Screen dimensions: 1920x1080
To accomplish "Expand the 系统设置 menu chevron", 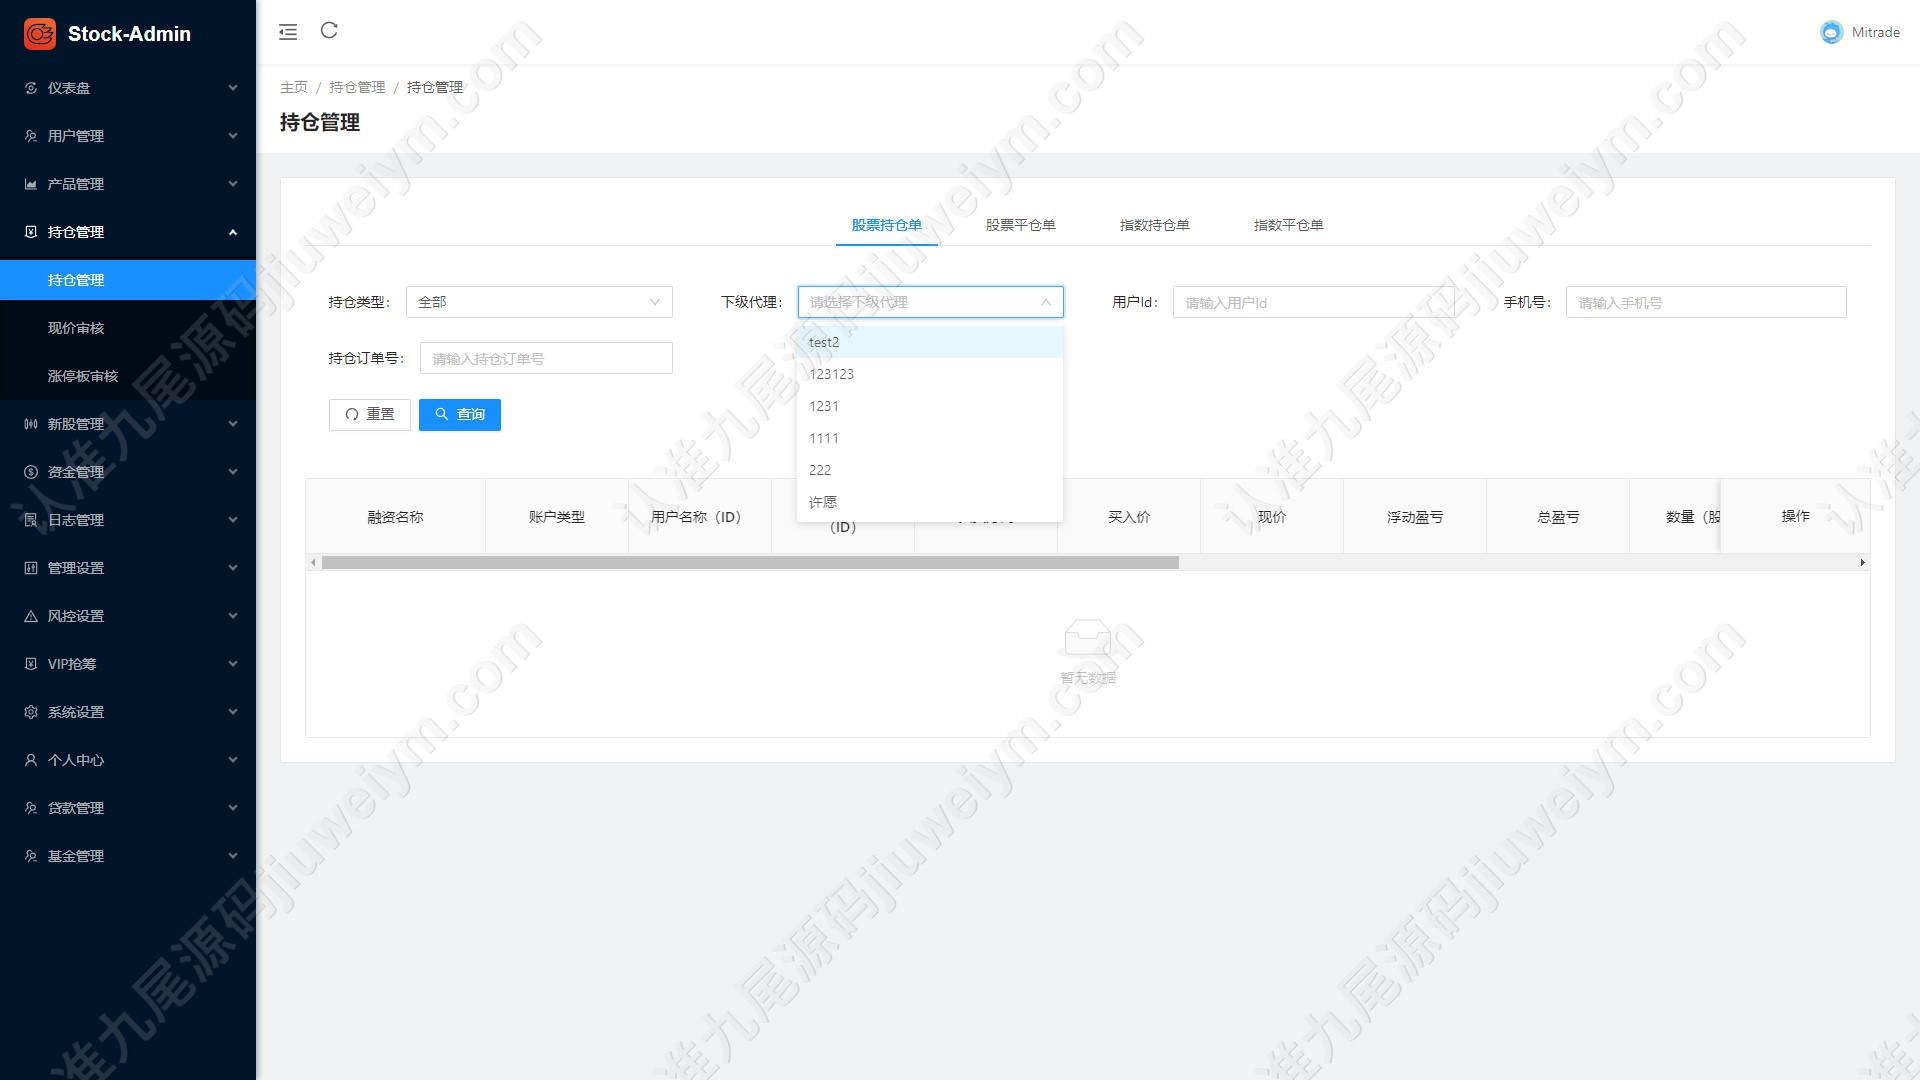I will click(233, 712).
